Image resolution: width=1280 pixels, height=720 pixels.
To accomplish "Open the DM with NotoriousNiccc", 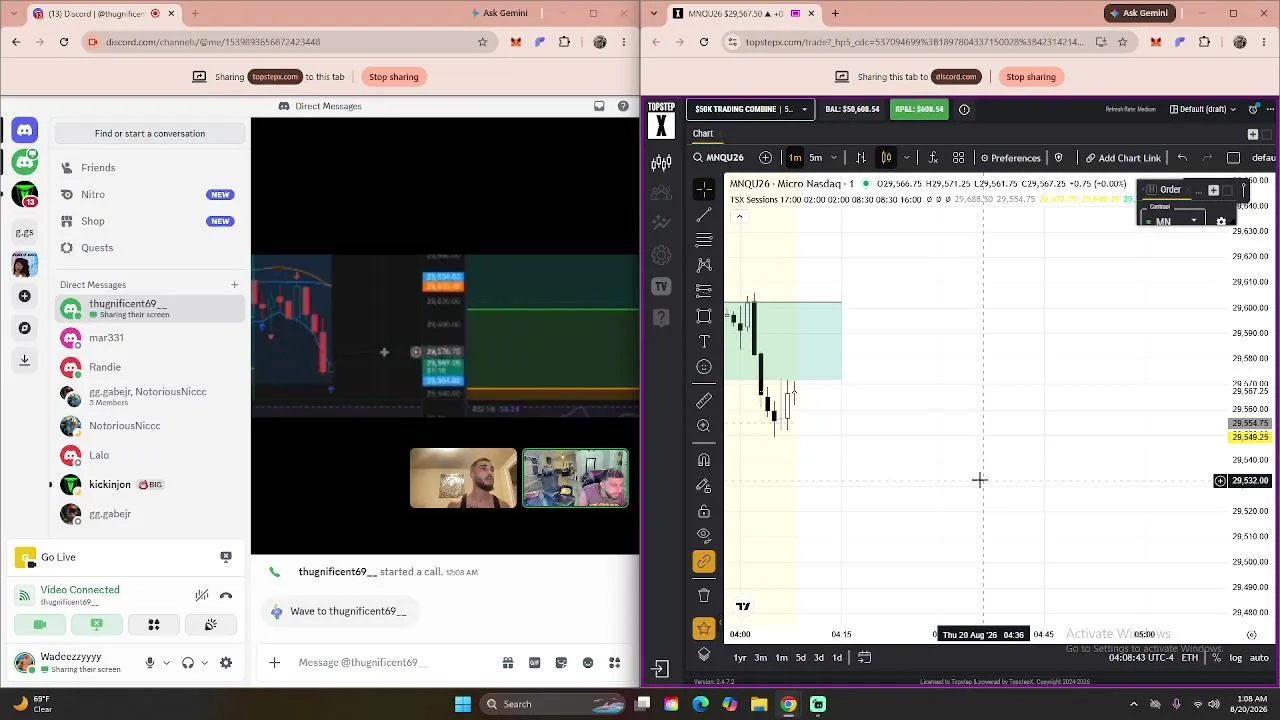I will [150, 426].
